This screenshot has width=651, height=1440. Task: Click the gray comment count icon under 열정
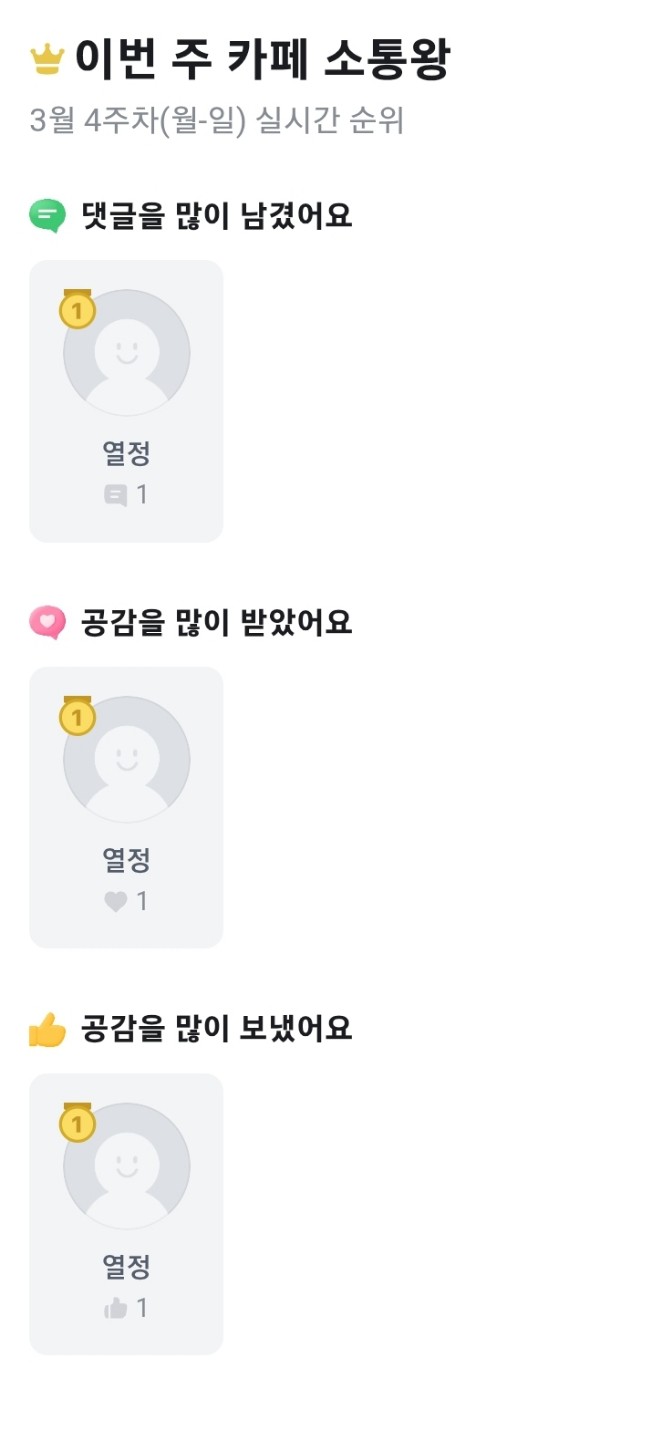tap(116, 495)
